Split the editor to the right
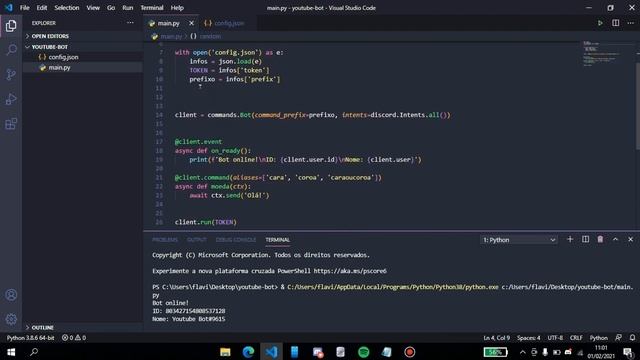 (616, 23)
